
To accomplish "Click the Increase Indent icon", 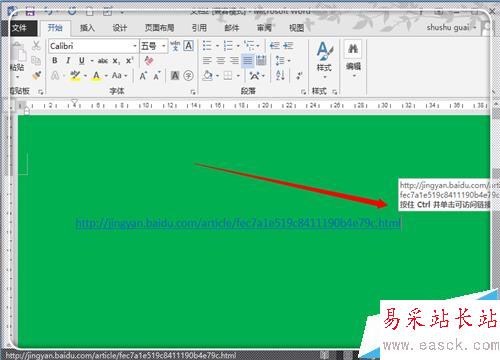I will coord(288,46).
